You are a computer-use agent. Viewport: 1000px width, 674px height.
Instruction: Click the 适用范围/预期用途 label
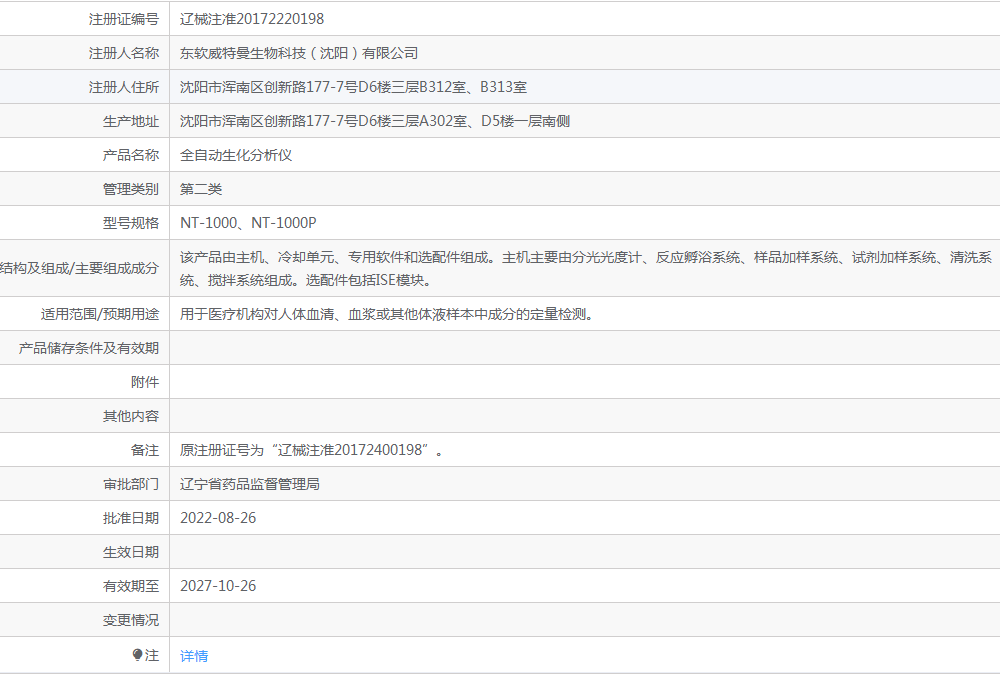click(x=100, y=314)
